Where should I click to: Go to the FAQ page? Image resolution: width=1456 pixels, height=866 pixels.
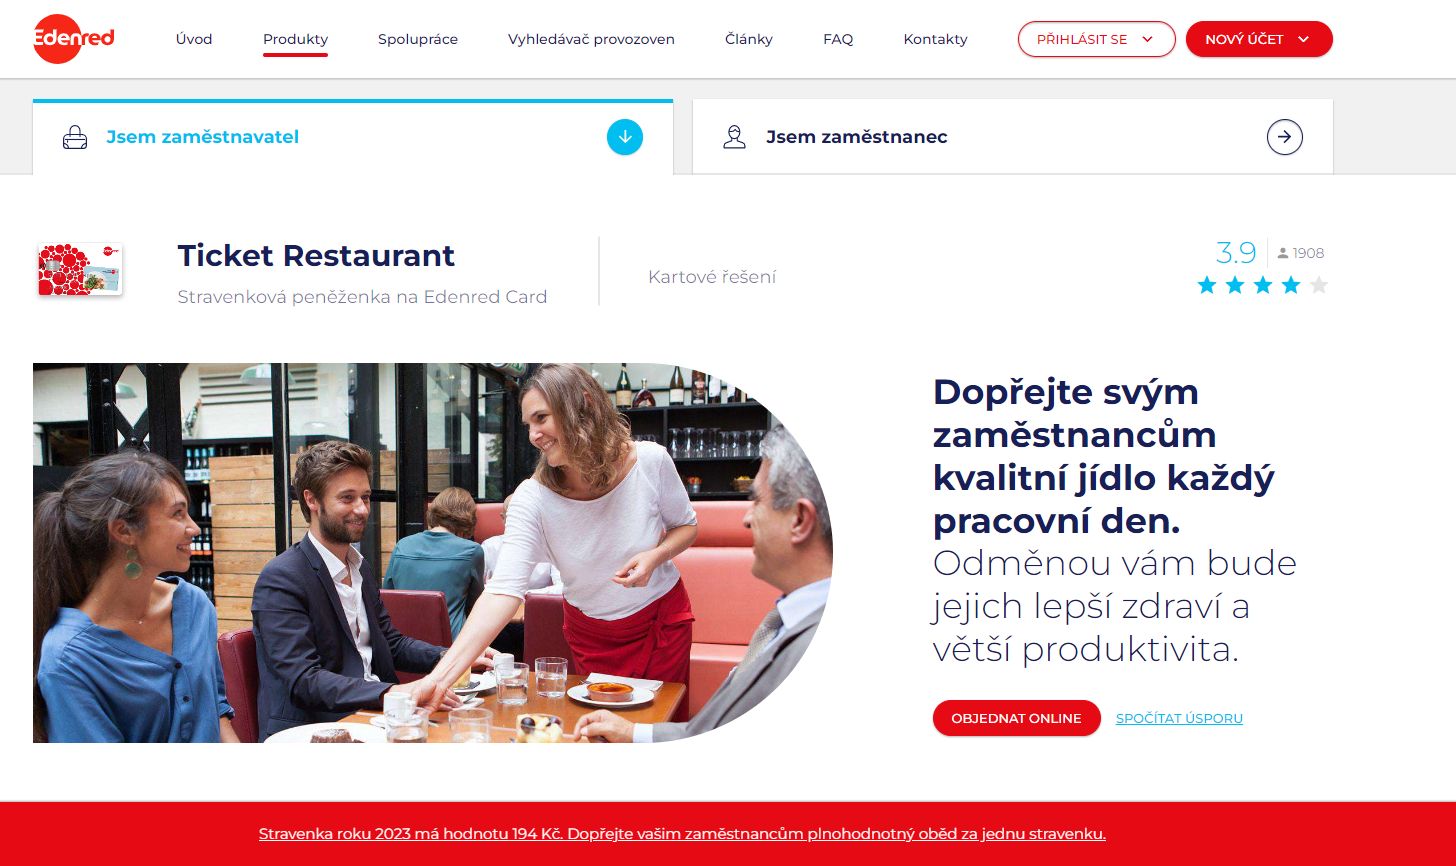coord(838,39)
